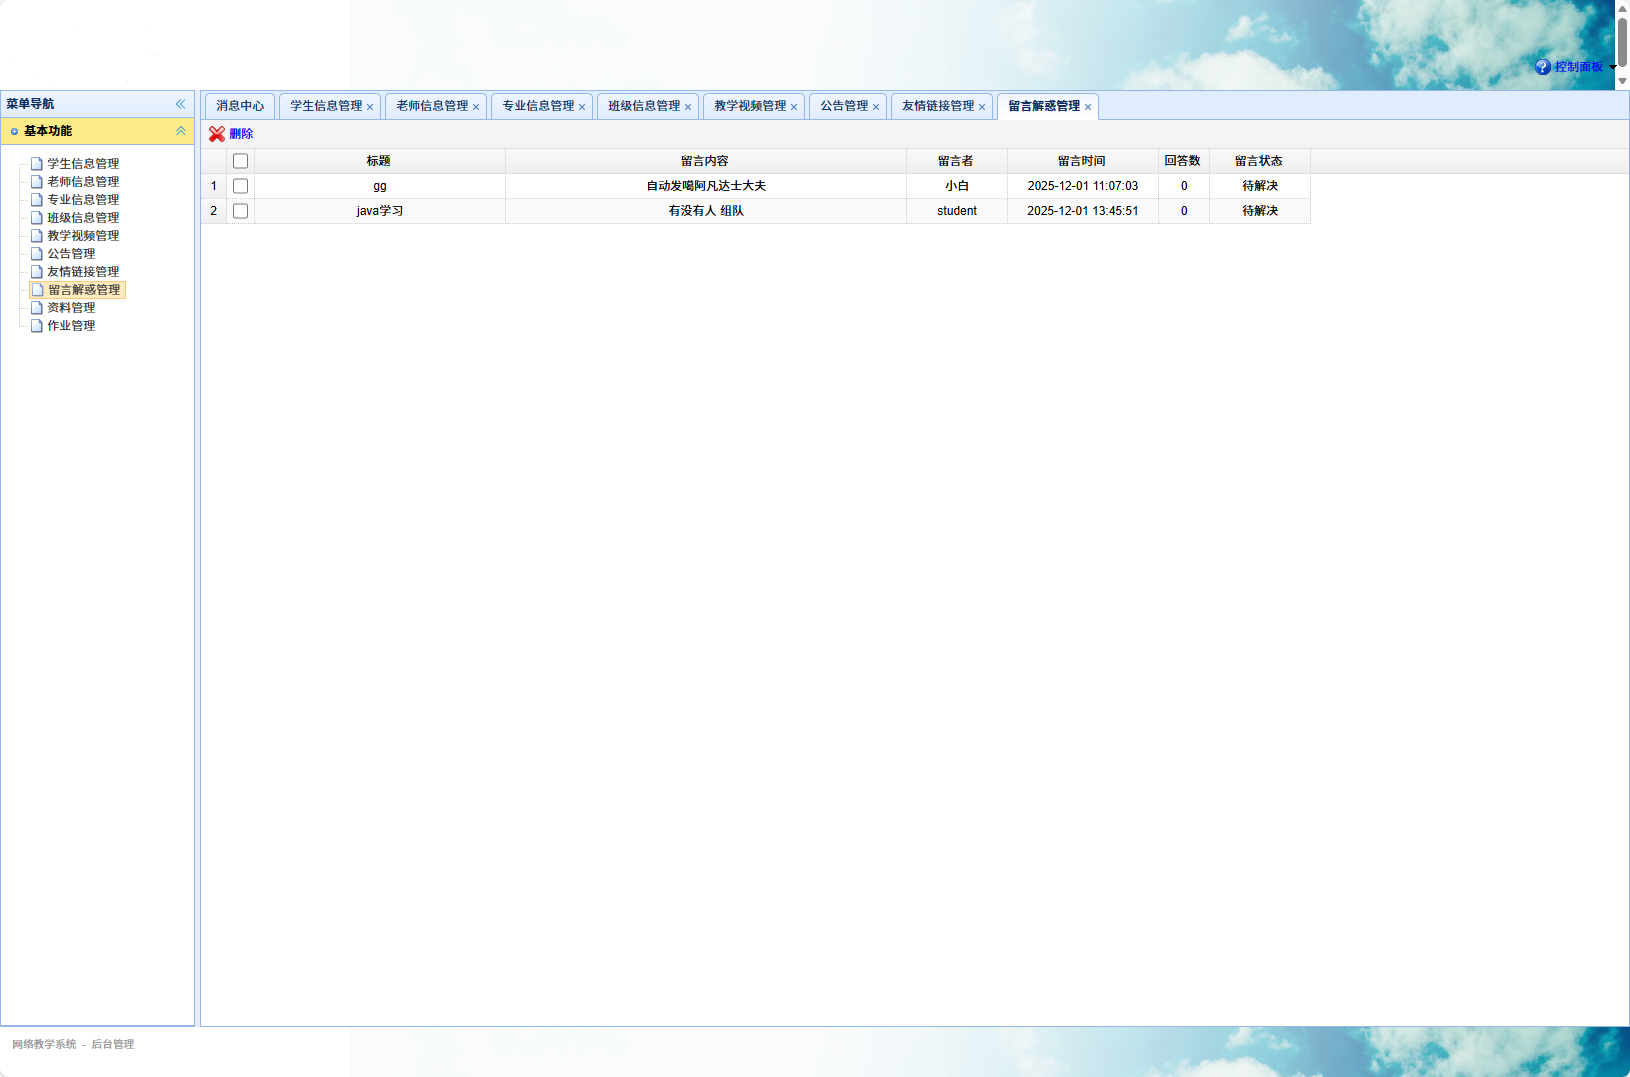Click the document icon beside 作业管理
The image size is (1630, 1077).
pyautogui.click(x=37, y=326)
